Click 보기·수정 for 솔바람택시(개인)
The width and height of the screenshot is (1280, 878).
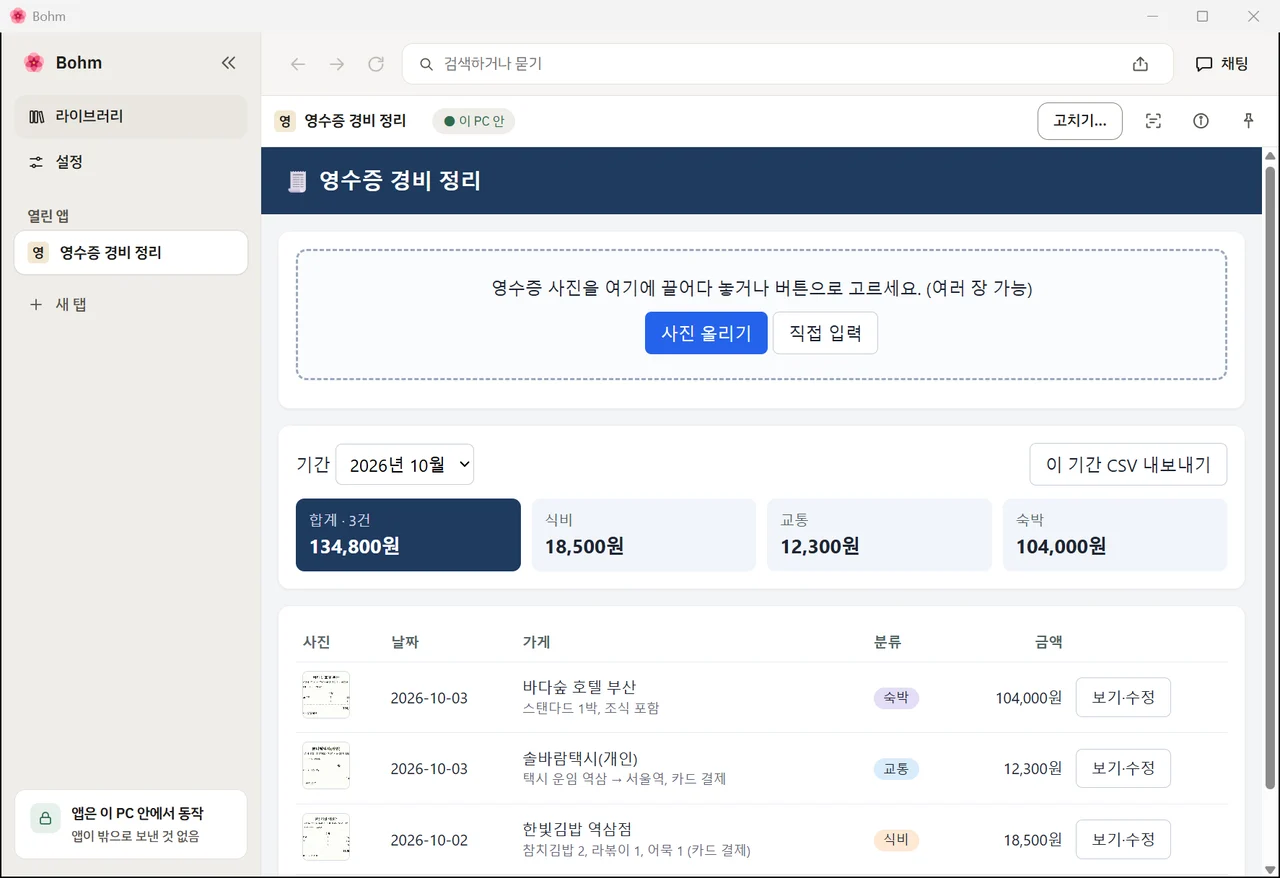(1123, 769)
